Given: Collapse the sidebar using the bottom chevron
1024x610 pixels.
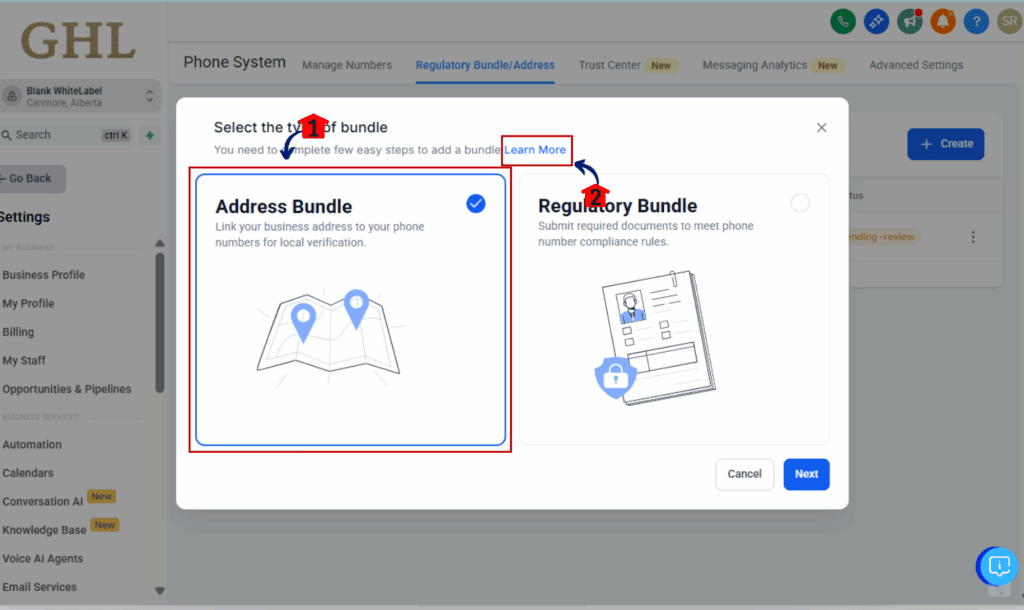Looking at the screenshot, I should [159, 589].
